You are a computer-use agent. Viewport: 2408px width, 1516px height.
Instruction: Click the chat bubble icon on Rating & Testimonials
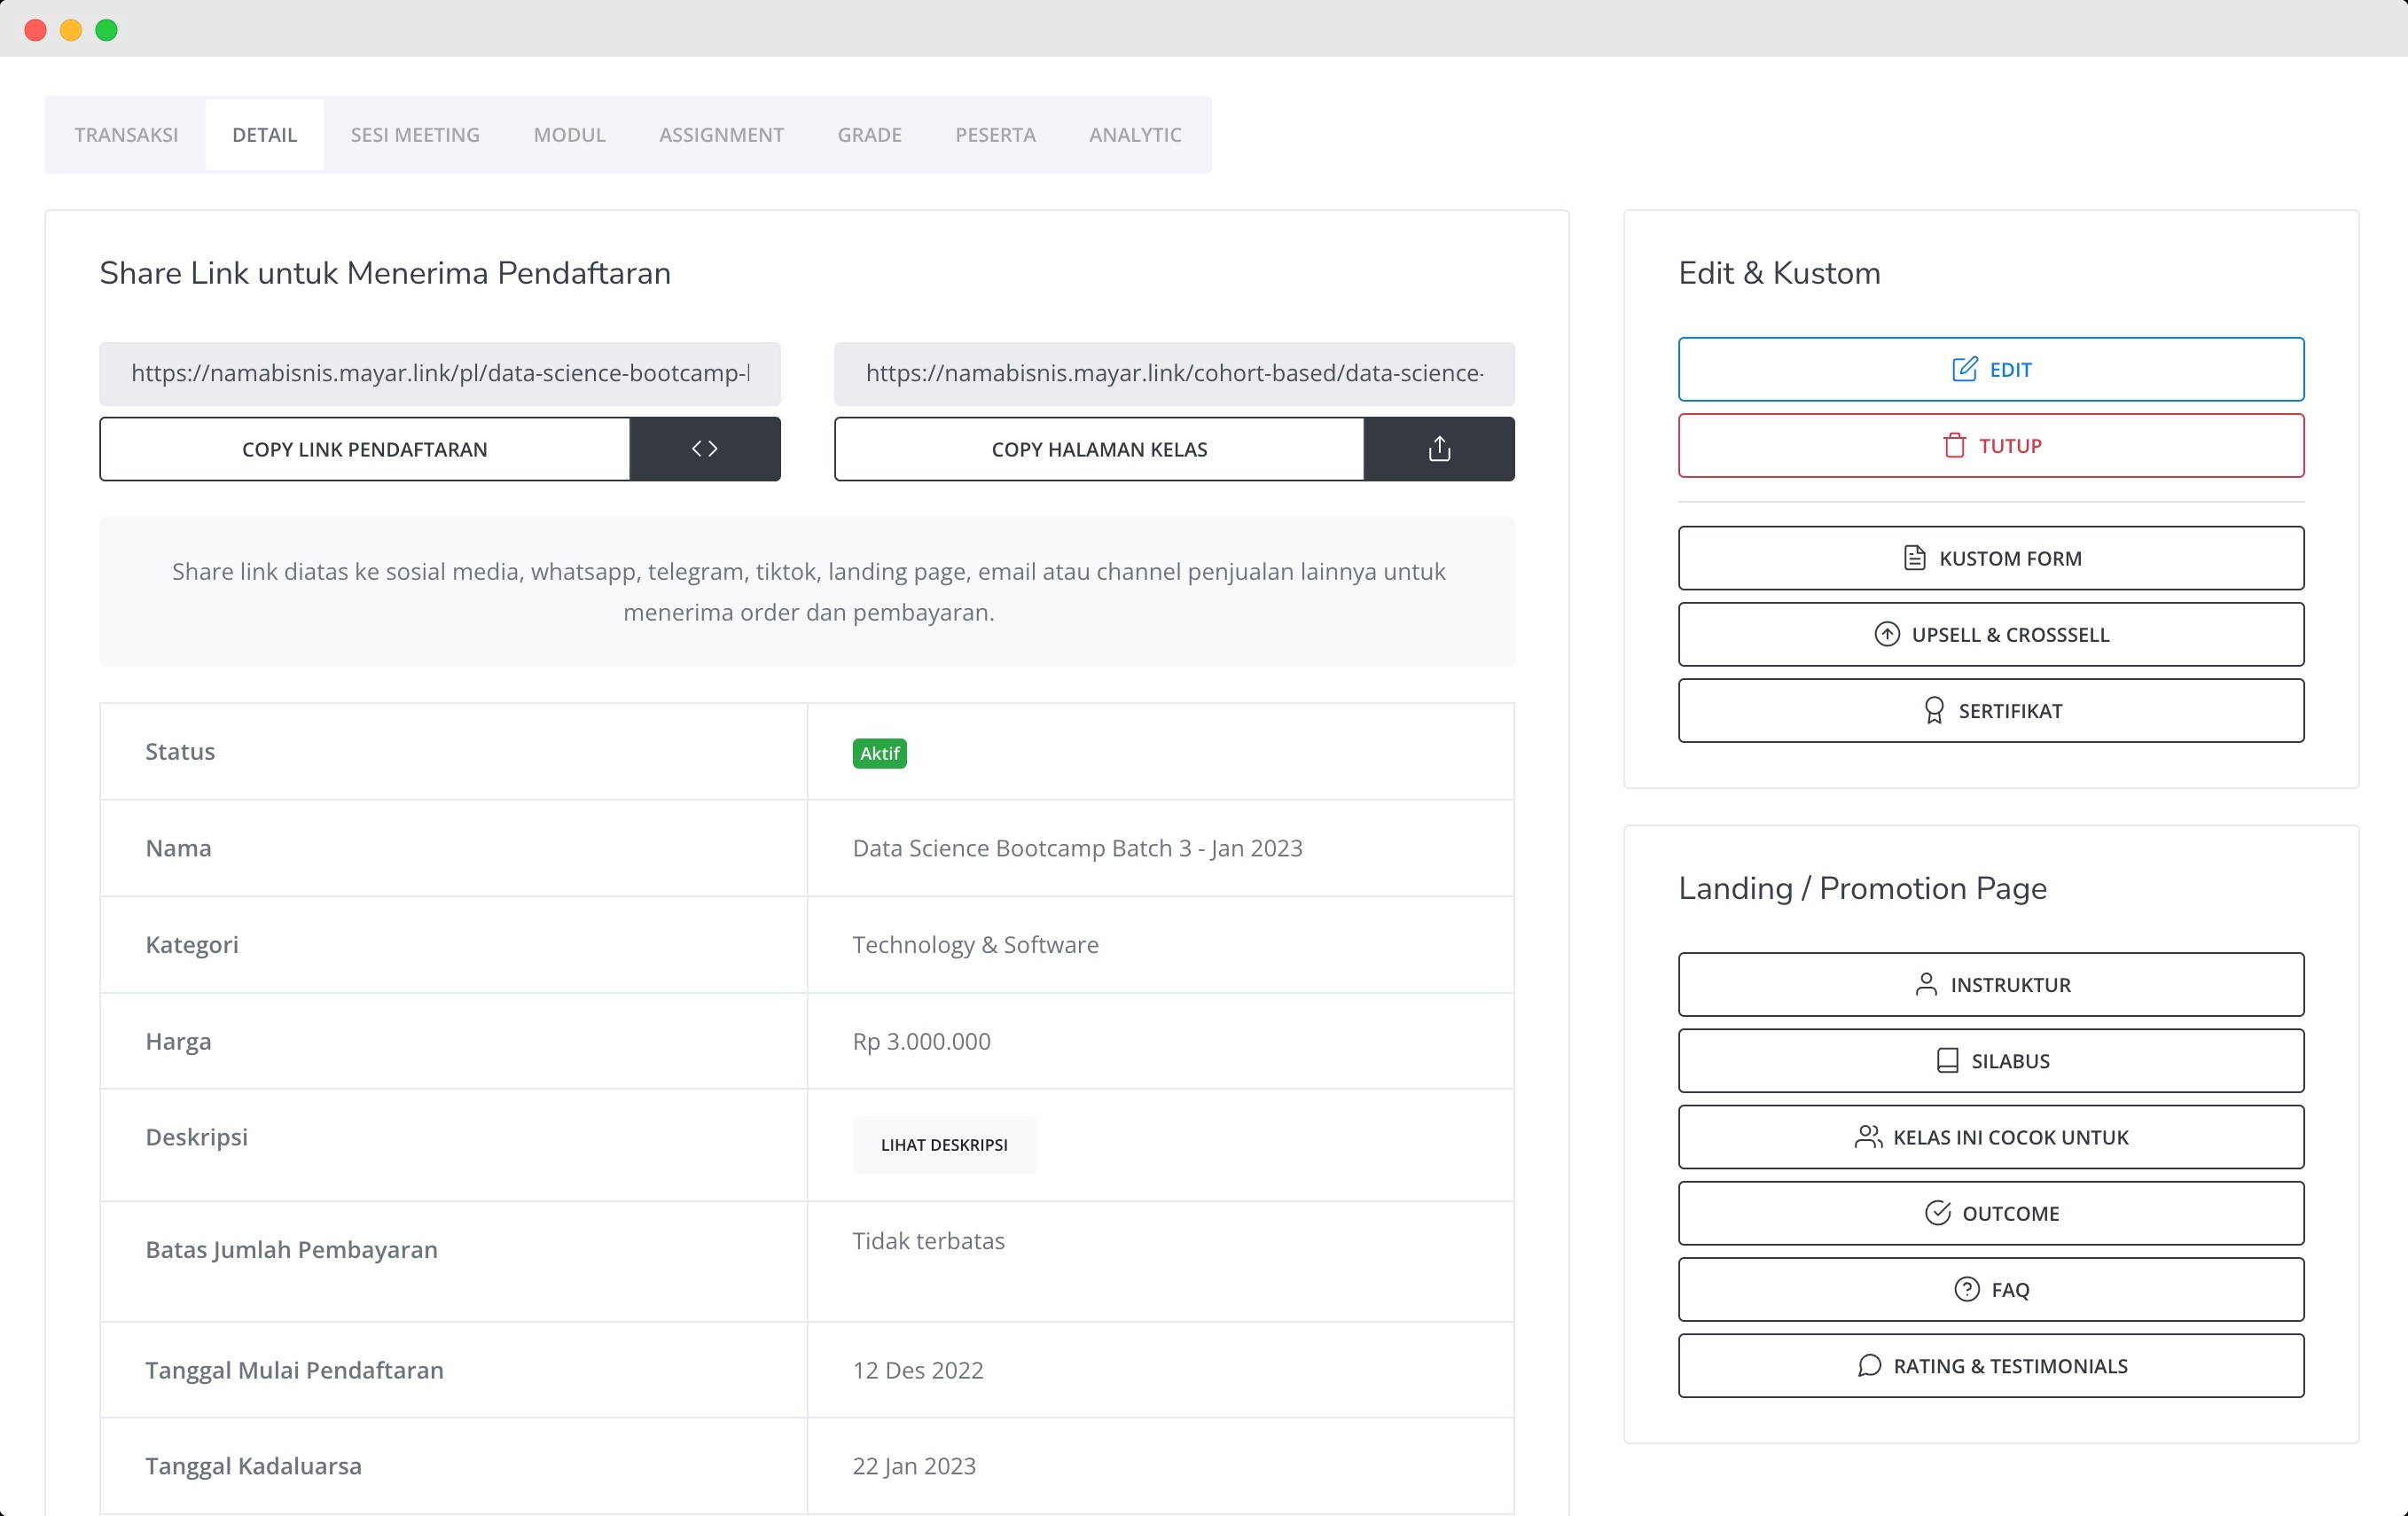(x=1868, y=1366)
